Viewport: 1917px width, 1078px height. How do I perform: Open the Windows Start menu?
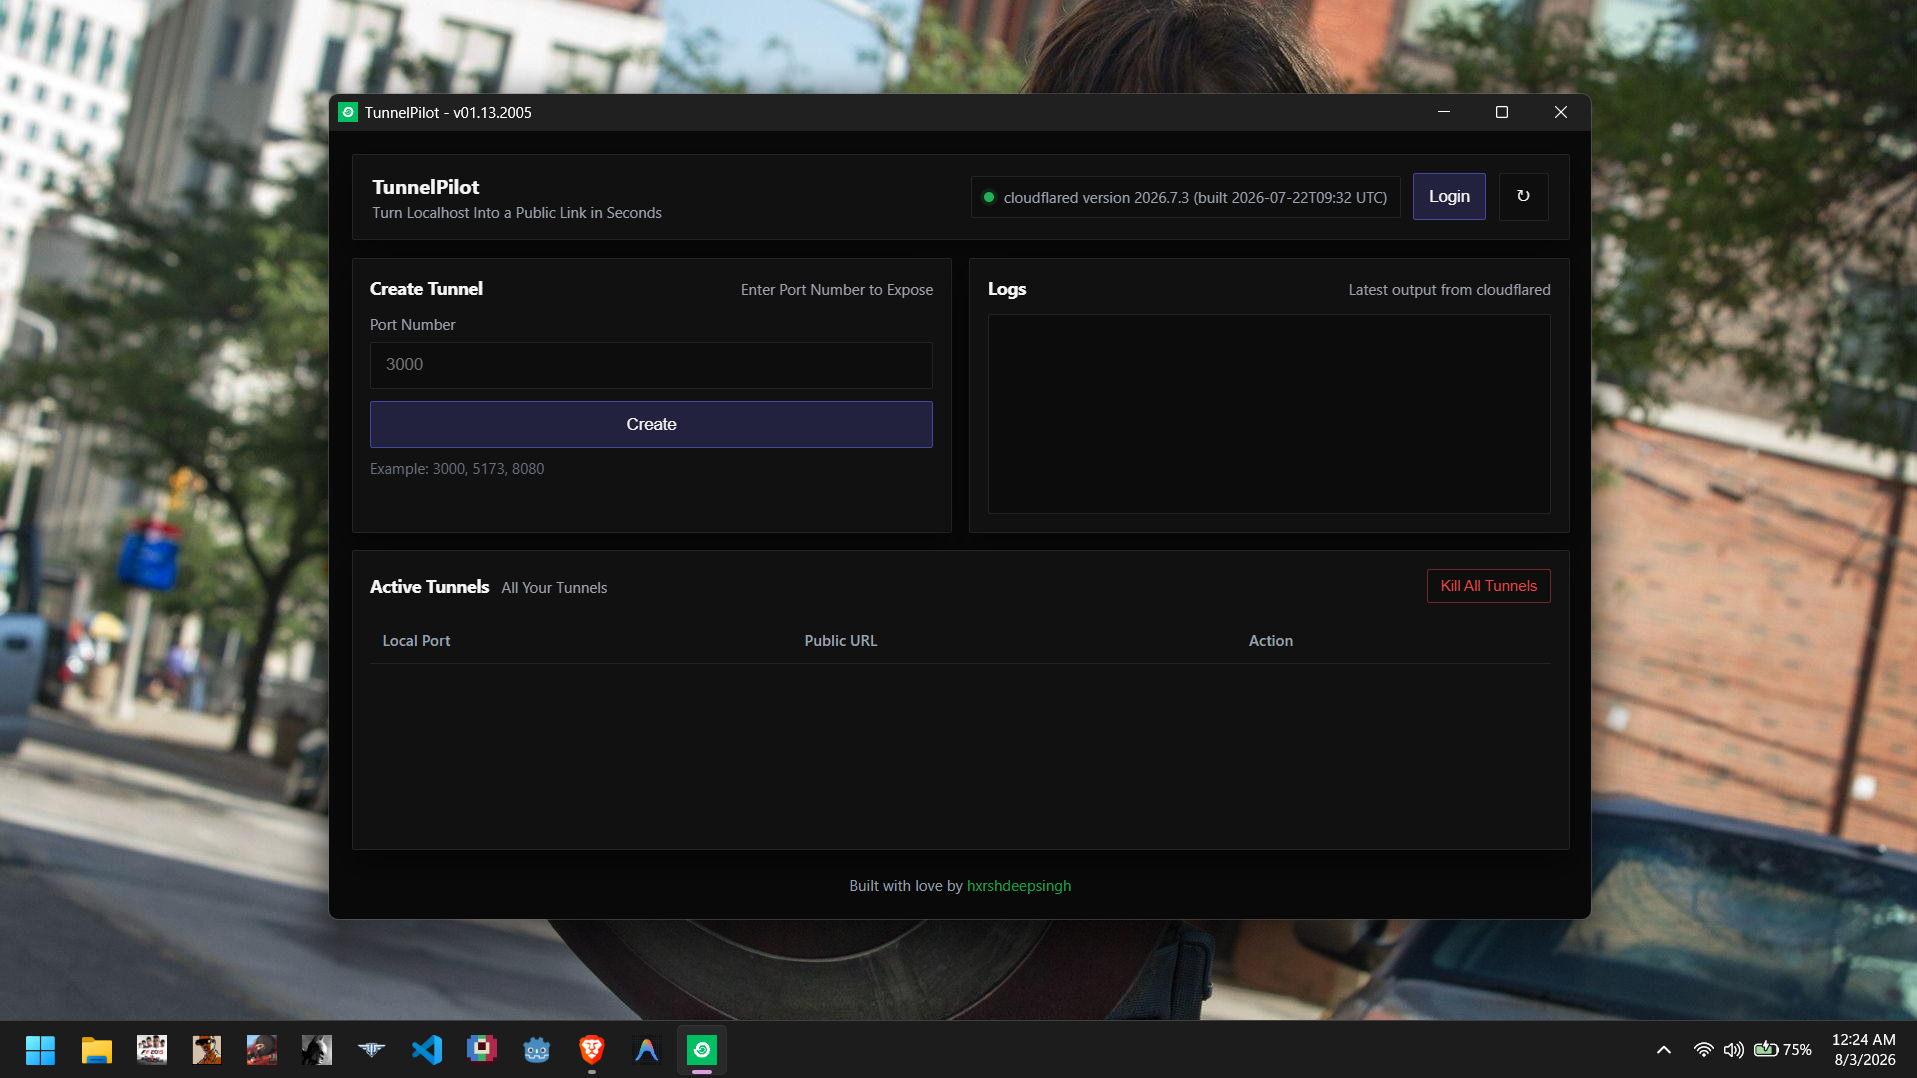(41, 1050)
